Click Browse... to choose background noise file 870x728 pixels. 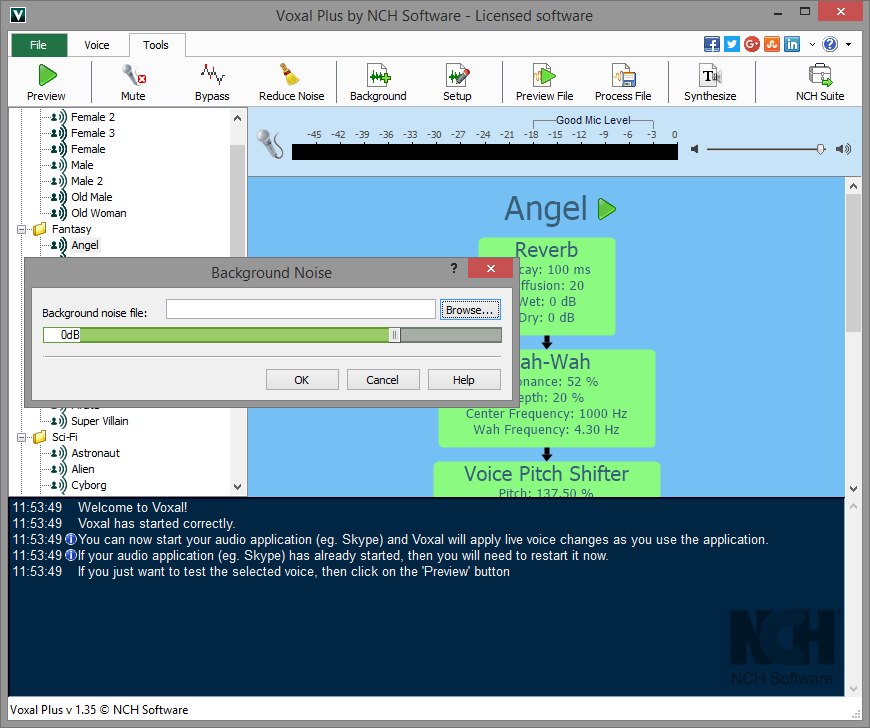click(x=470, y=310)
